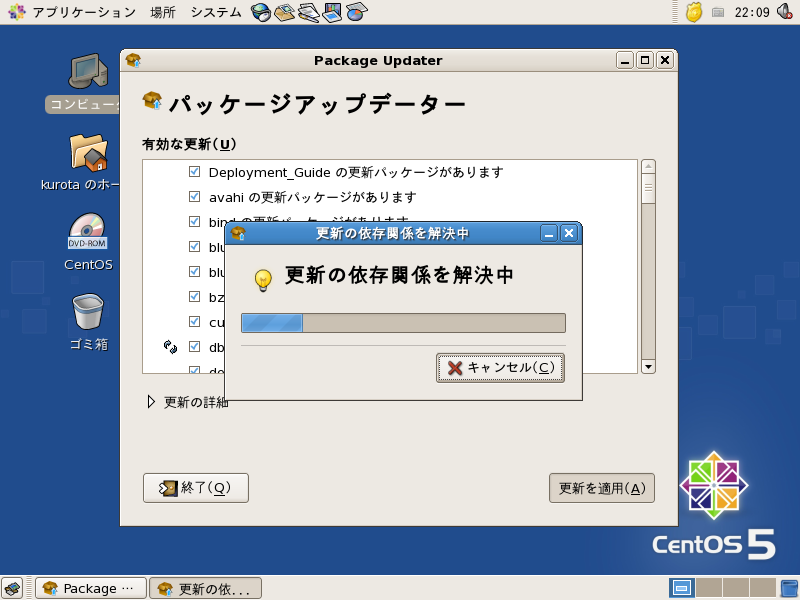The height and width of the screenshot is (600, 800).
Task: Click the trash applet icon in bottom-right panel
Action: point(790,588)
